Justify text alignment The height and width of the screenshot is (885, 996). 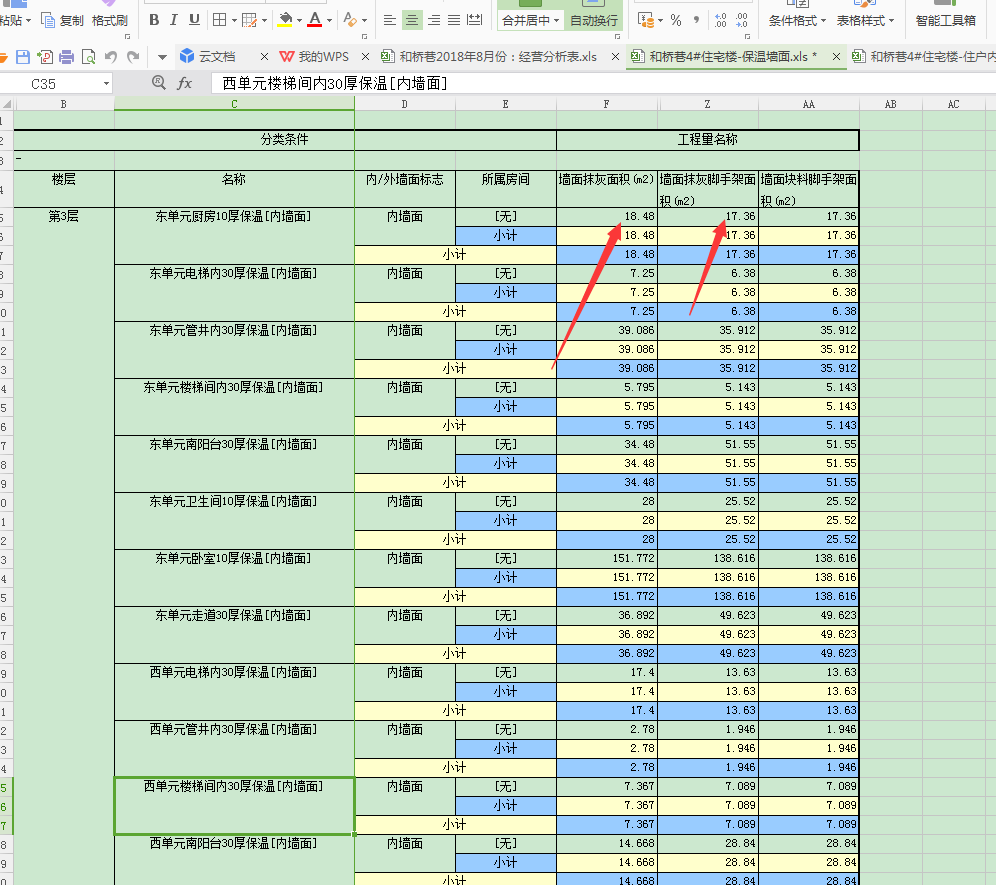tap(454, 20)
